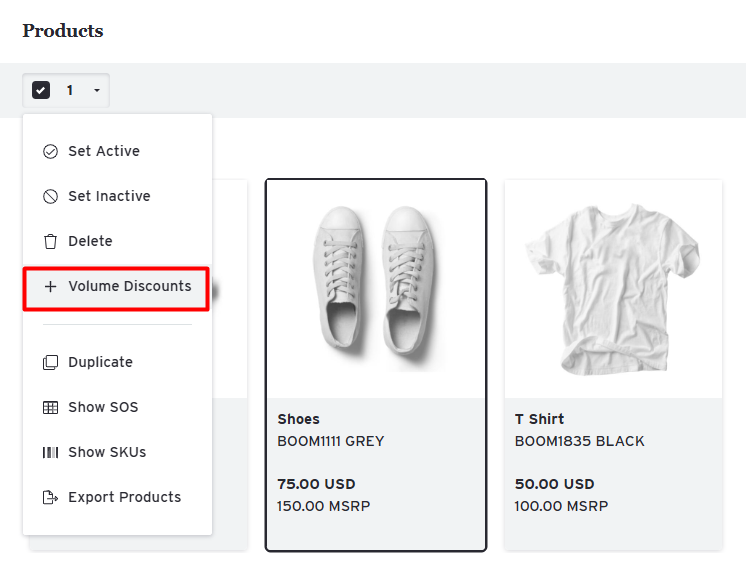Click the BOOM1835 BLACK product code
This screenshot has width=746, height=578.
(x=579, y=442)
